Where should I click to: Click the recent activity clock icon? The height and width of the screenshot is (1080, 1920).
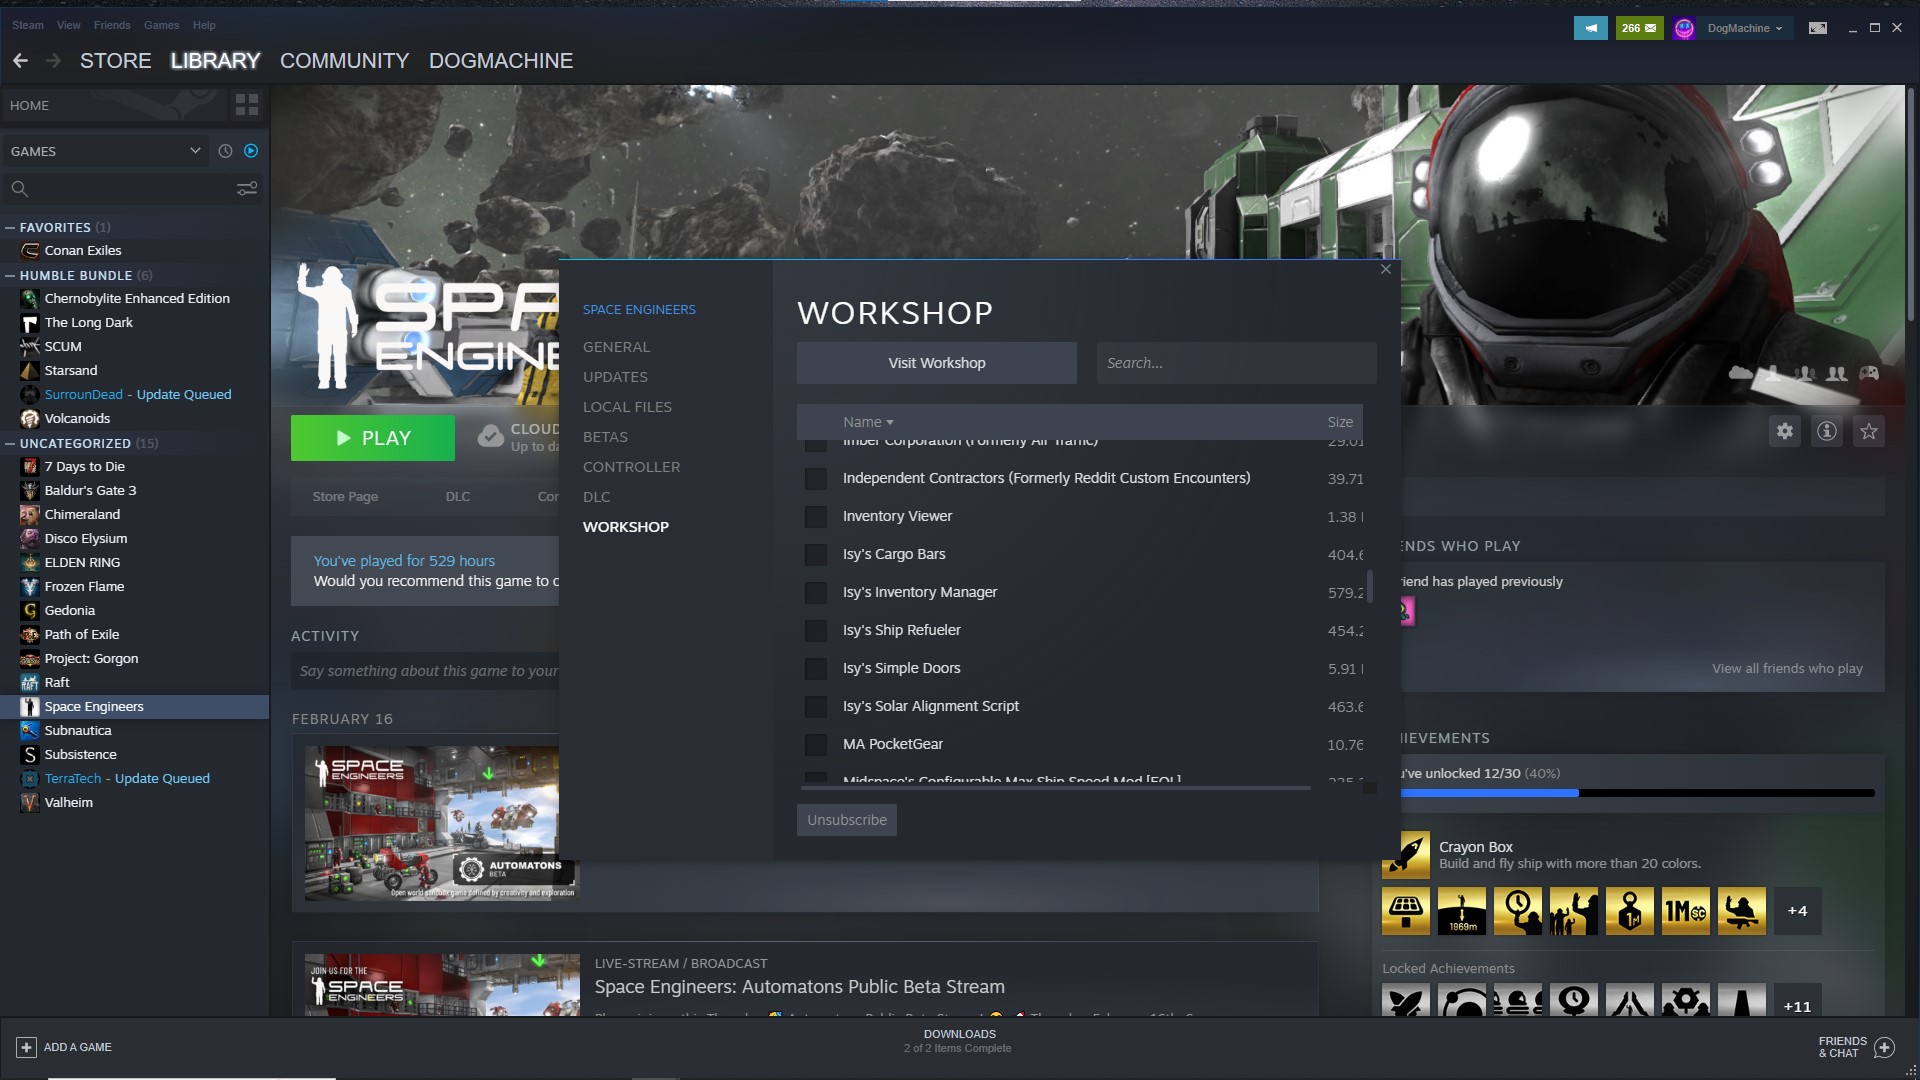pos(225,151)
